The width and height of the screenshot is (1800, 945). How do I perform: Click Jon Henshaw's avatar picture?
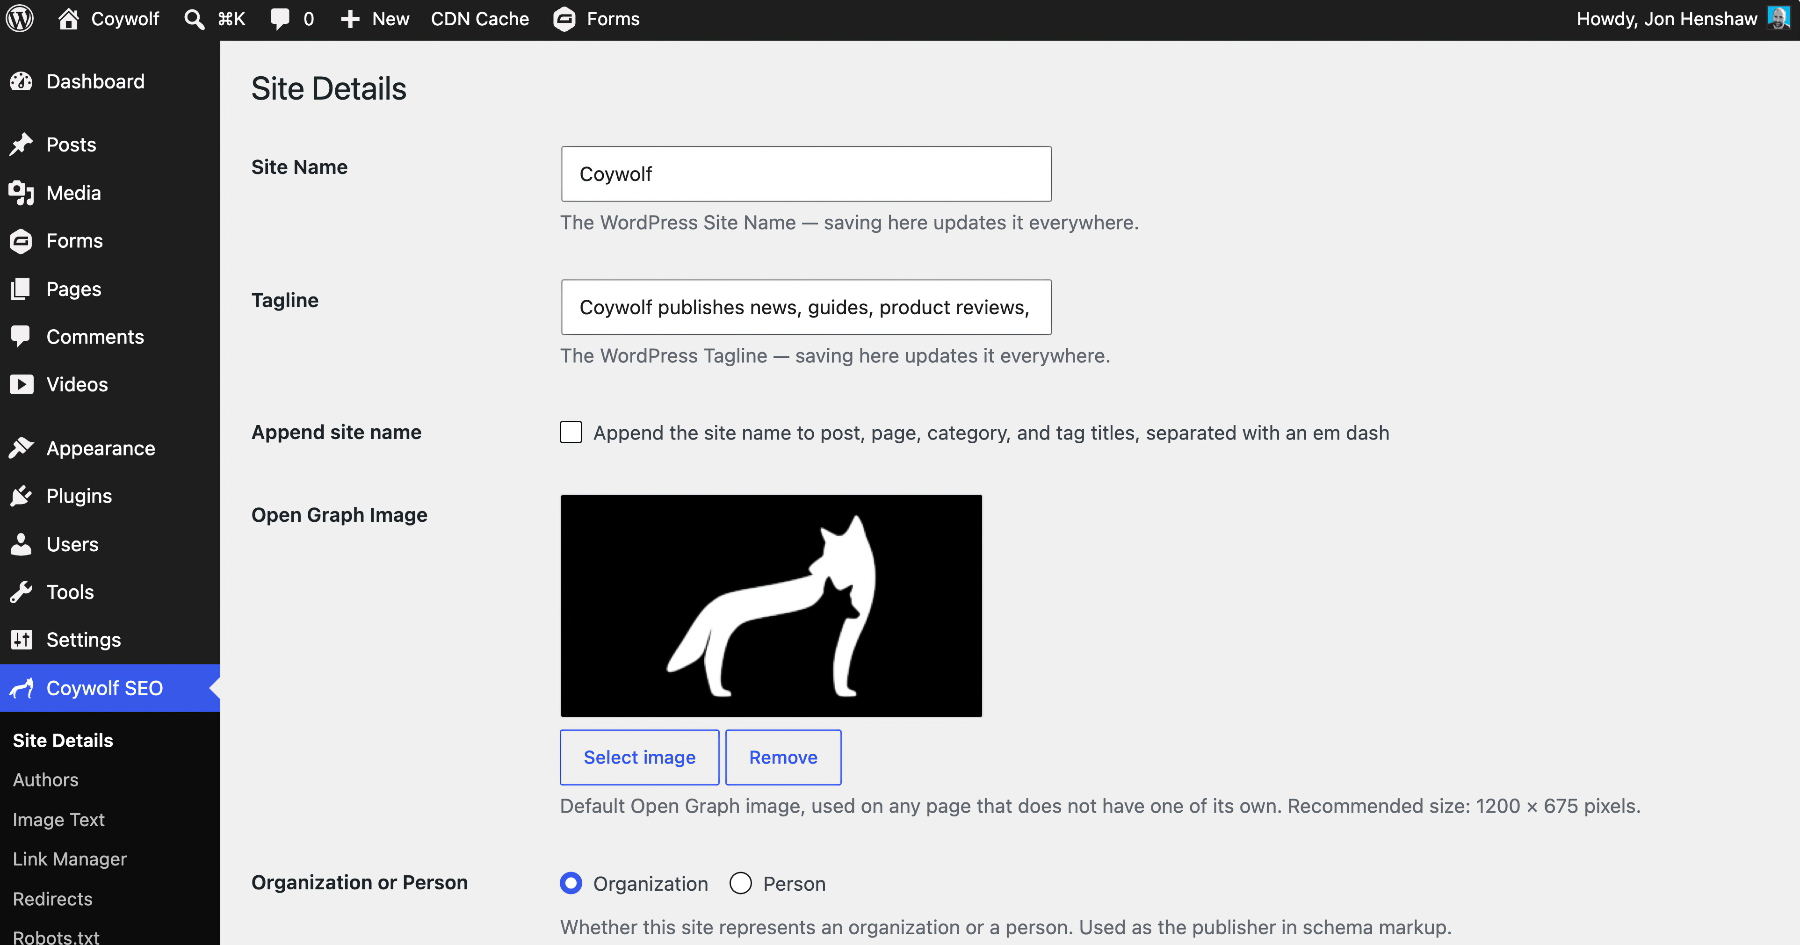click(x=1778, y=18)
